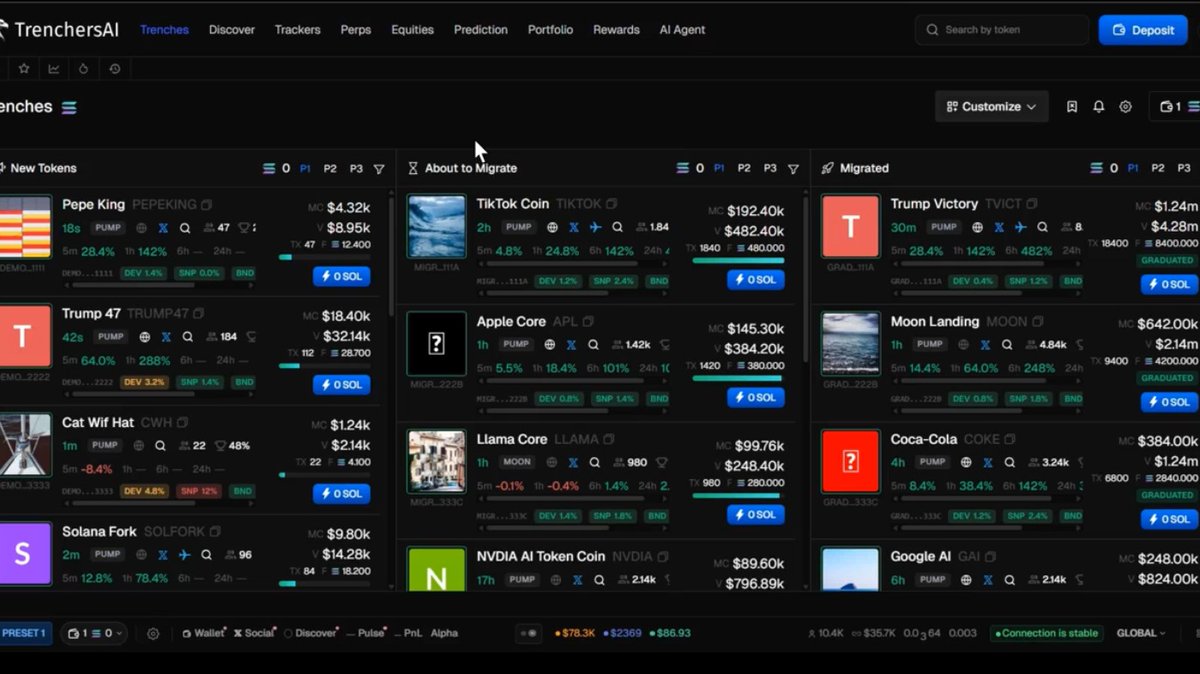Search icon in Pepe King row
Viewport: 1200px width, 674px height.
pyautogui.click(x=185, y=228)
